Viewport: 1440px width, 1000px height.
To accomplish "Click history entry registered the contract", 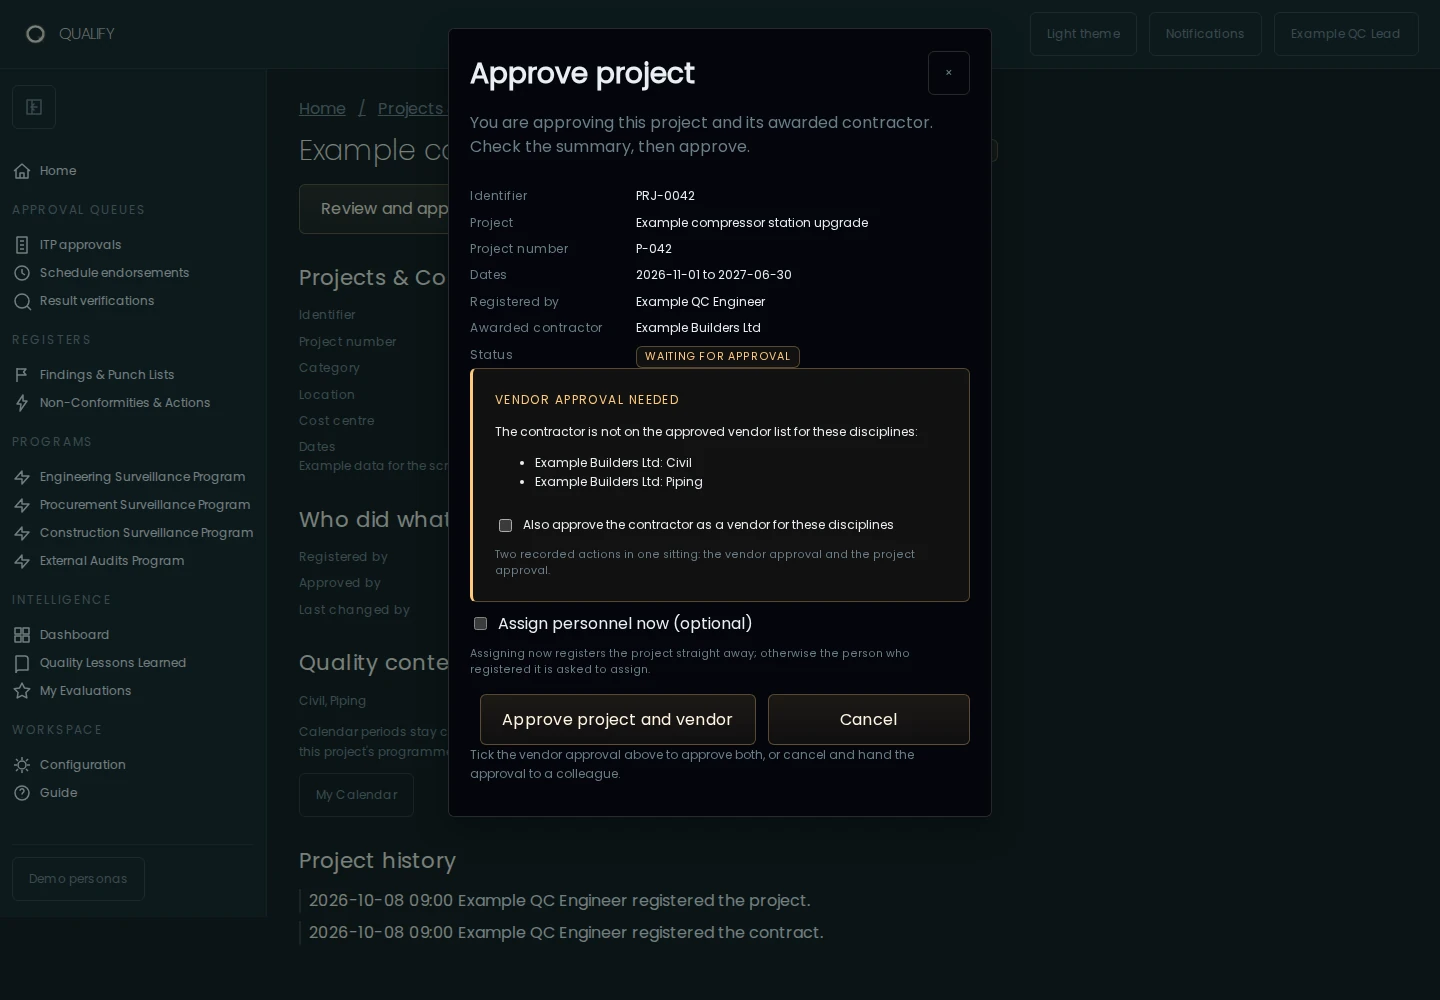I will pos(566,933).
